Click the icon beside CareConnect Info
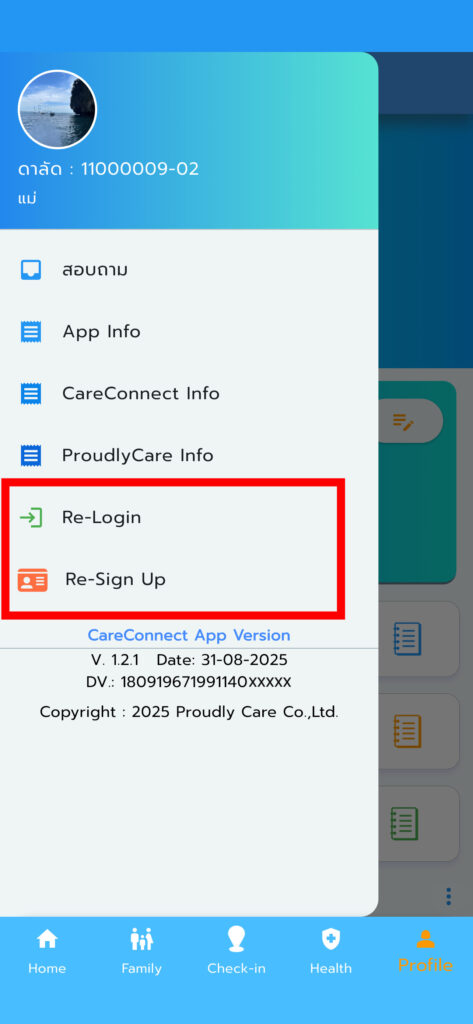The width and height of the screenshot is (473, 1024). click(x=31, y=394)
